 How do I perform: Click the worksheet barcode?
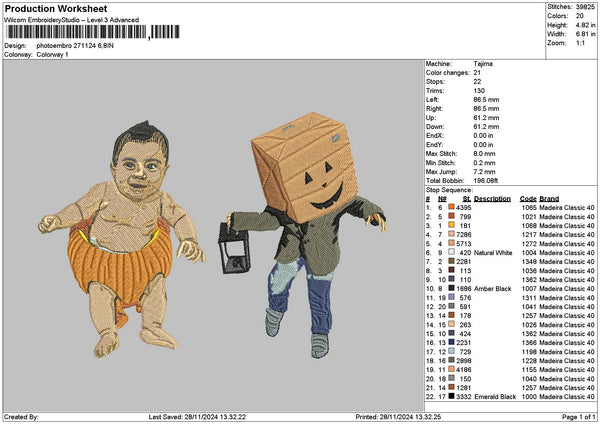[92, 32]
